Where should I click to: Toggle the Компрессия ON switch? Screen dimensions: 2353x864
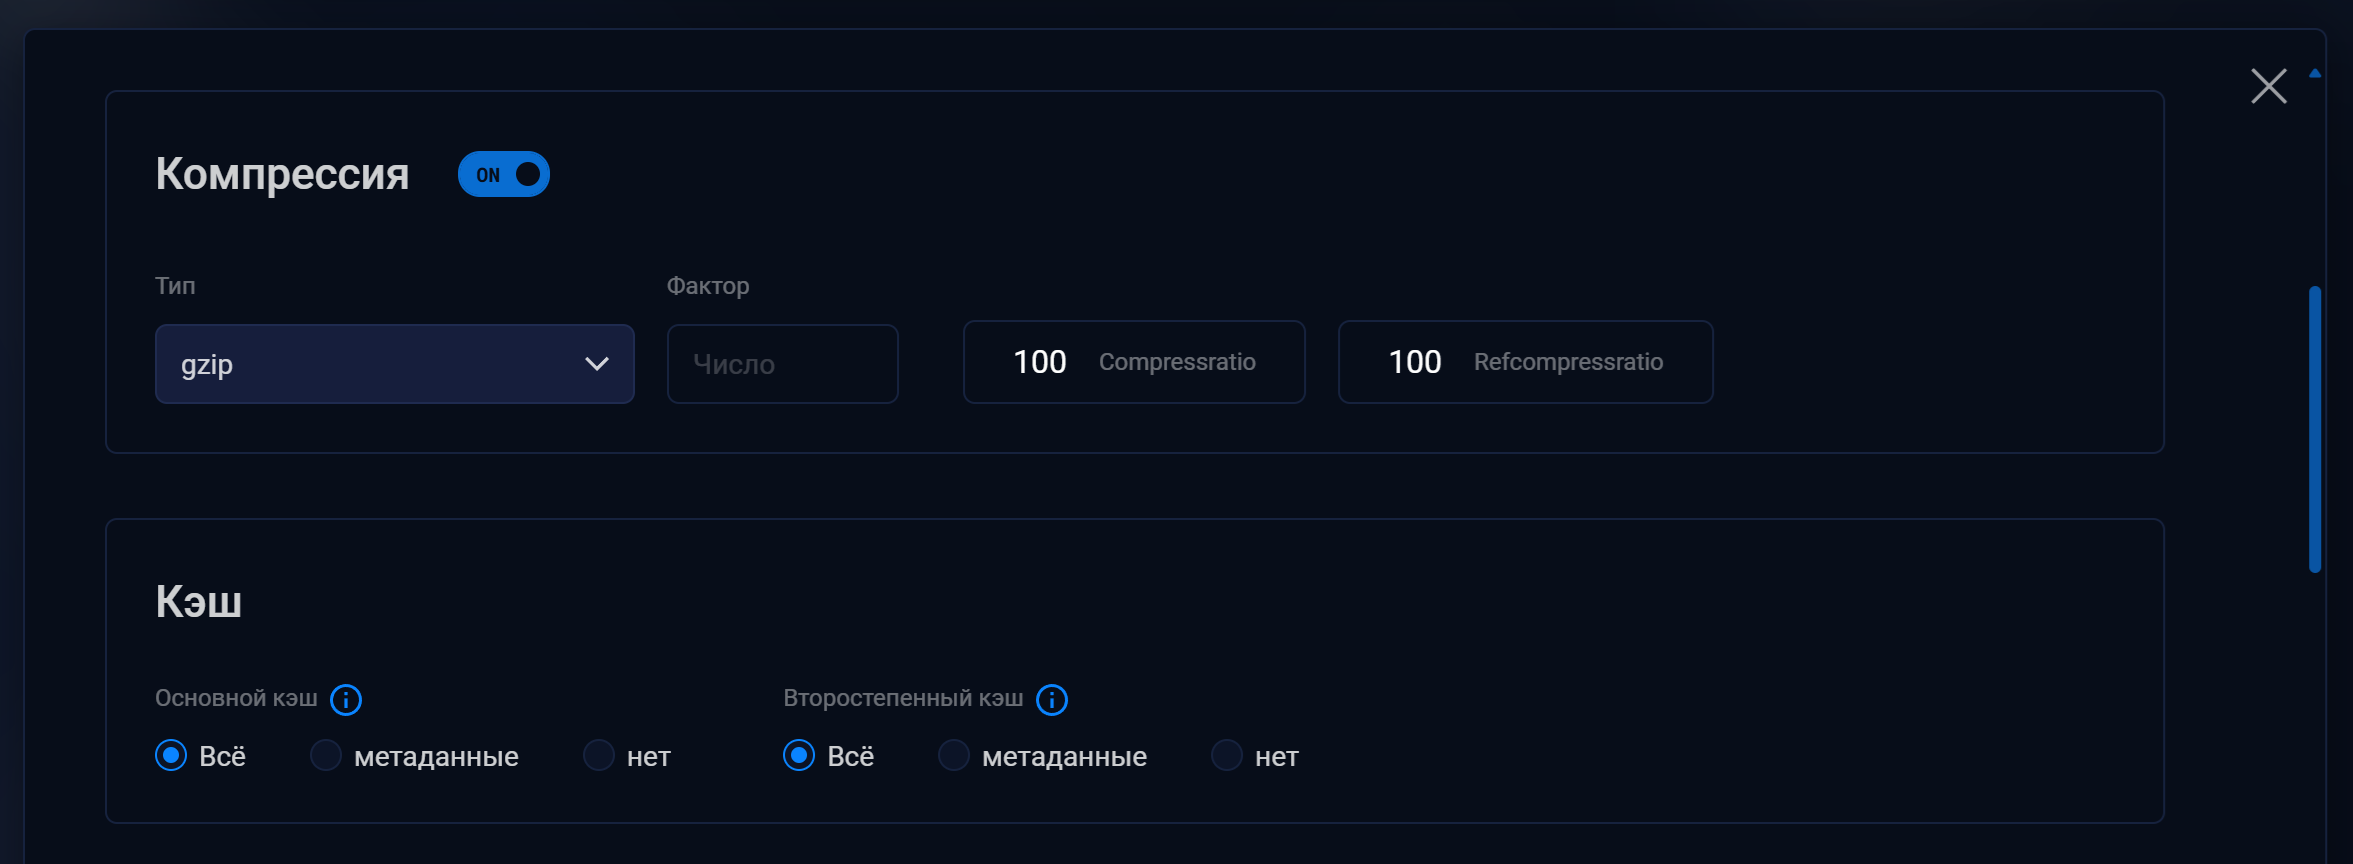[504, 174]
